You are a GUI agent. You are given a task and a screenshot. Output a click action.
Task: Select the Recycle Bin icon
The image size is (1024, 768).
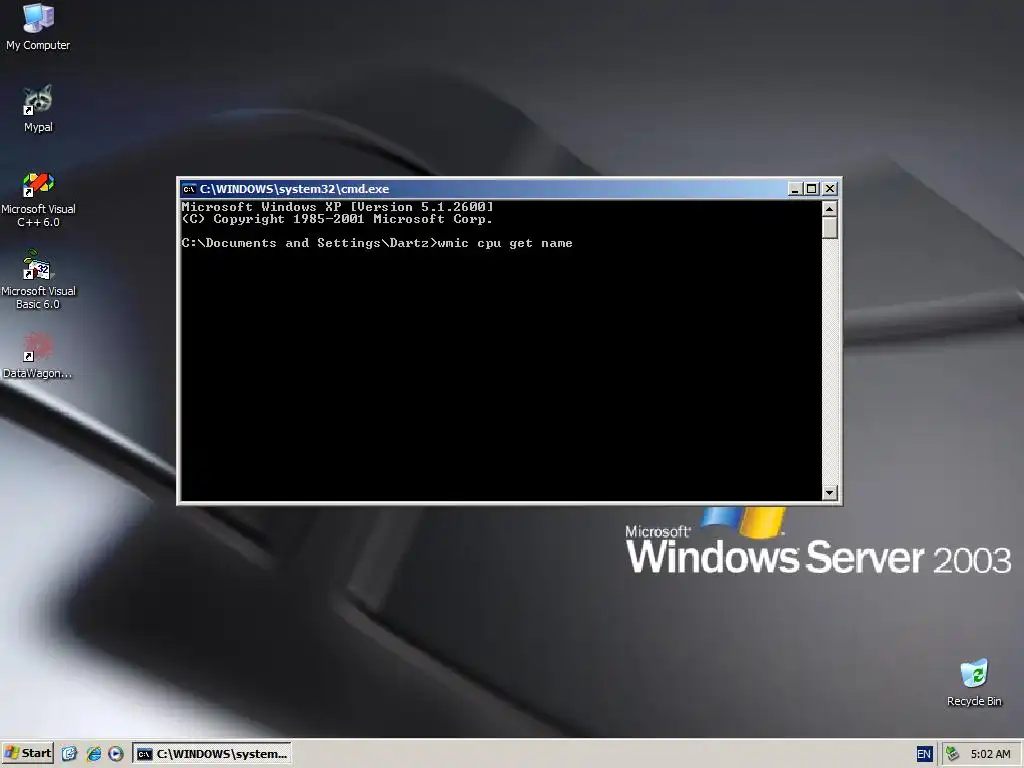click(974, 683)
